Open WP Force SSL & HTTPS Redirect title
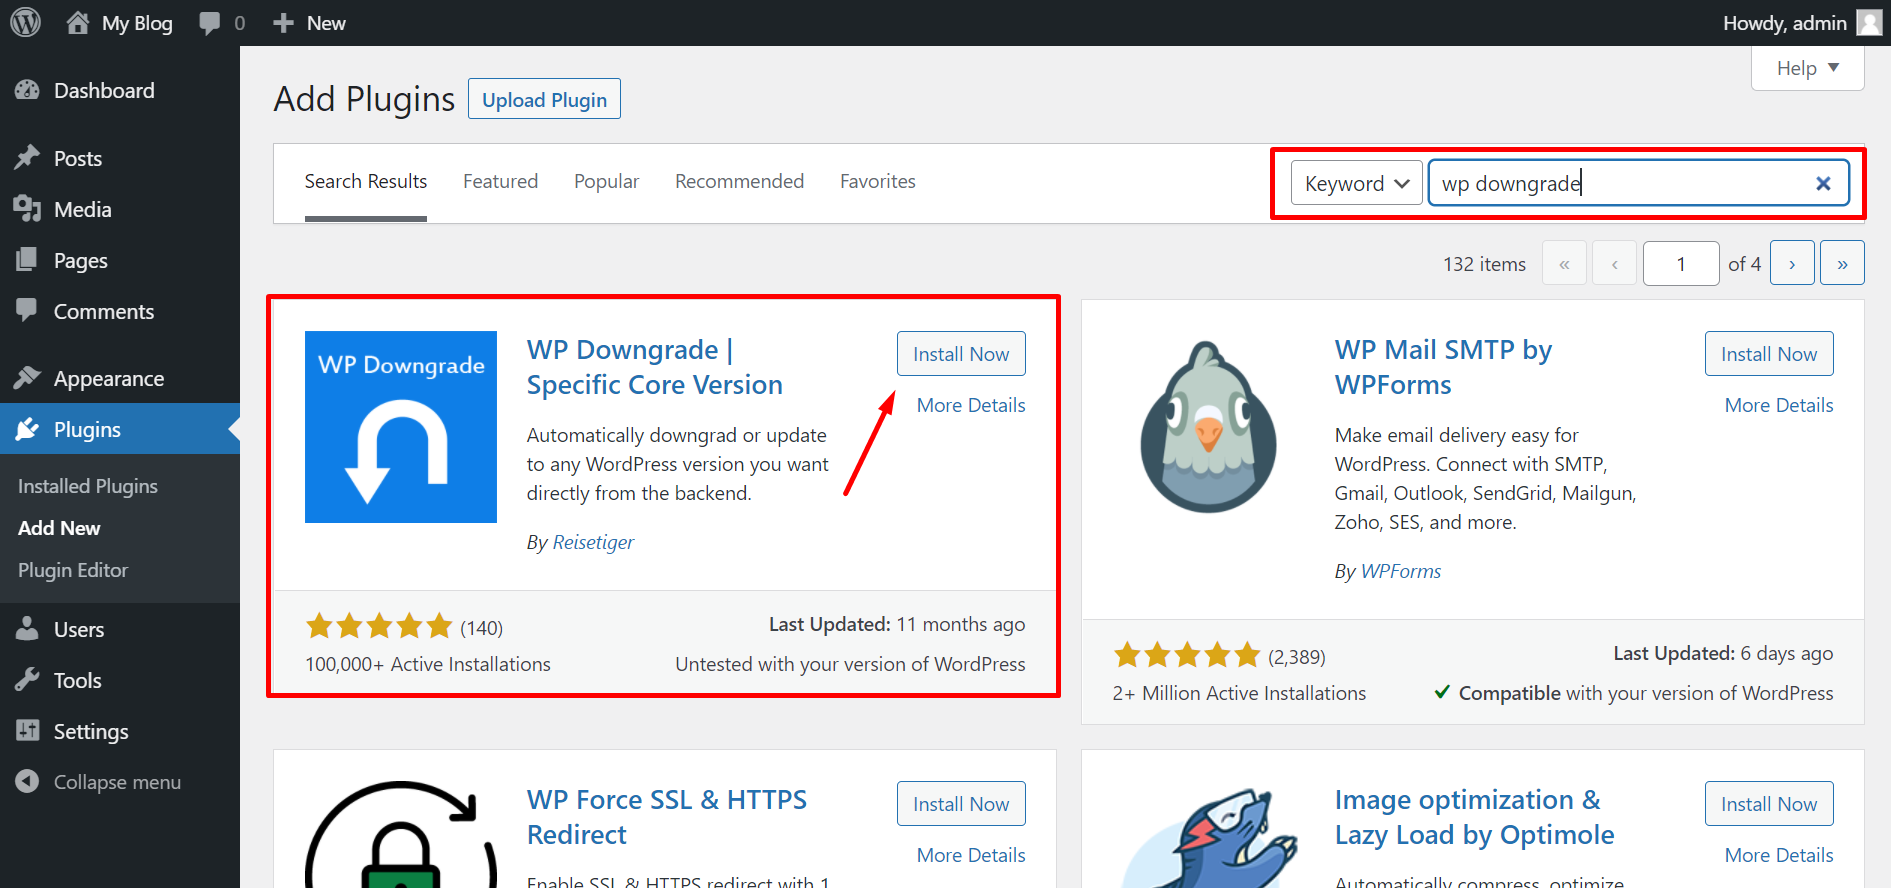Screen dimensions: 1891x888 [x=667, y=817]
